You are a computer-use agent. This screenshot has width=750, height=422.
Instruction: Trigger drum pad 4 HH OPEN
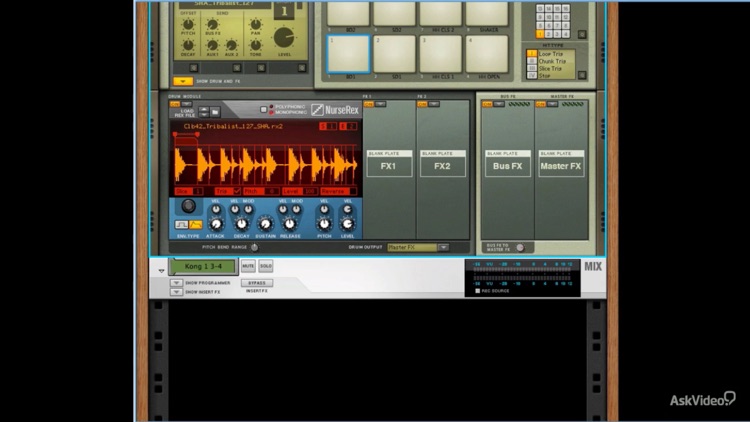tap(486, 54)
